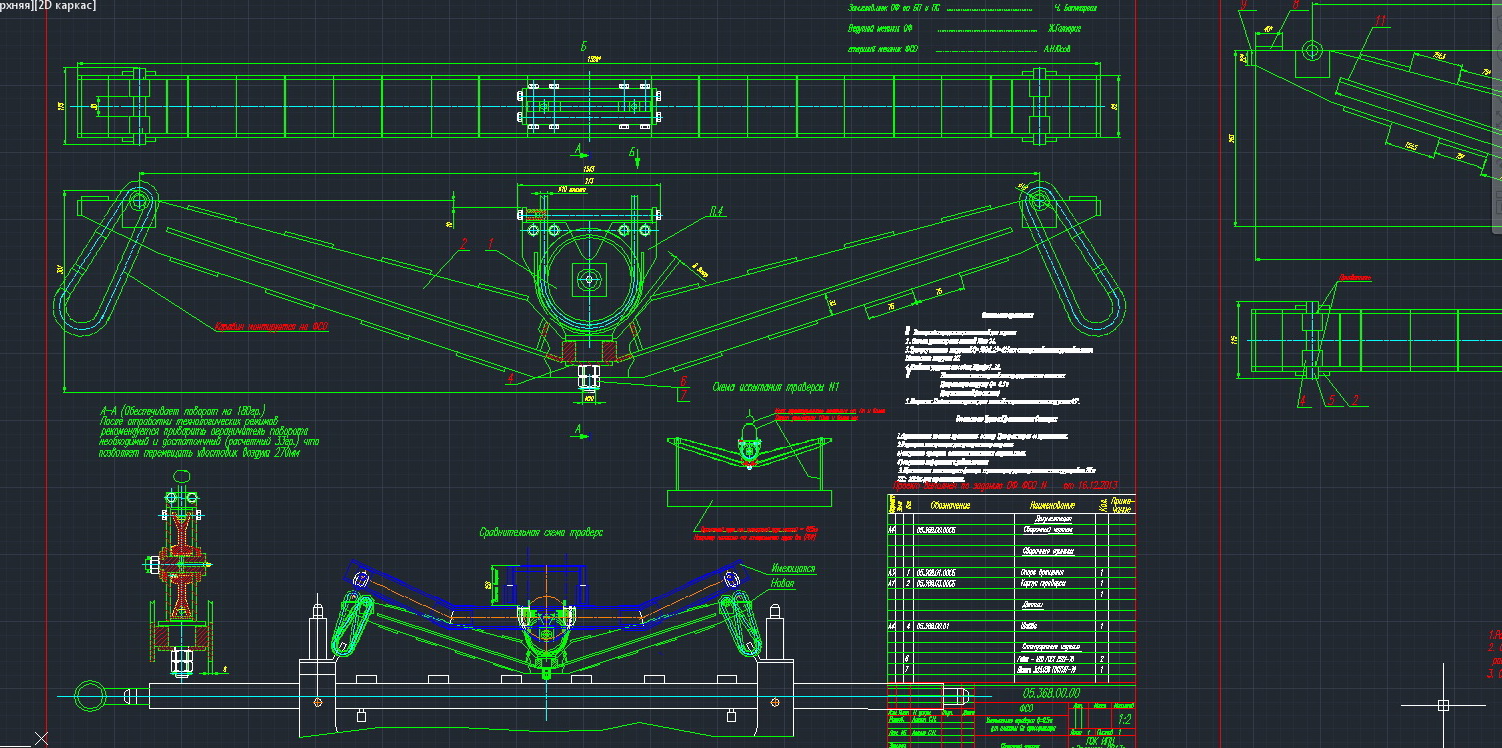Click the 'Кол.' column header
This screenshot has width=1502, height=748.
click(1103, 504)
